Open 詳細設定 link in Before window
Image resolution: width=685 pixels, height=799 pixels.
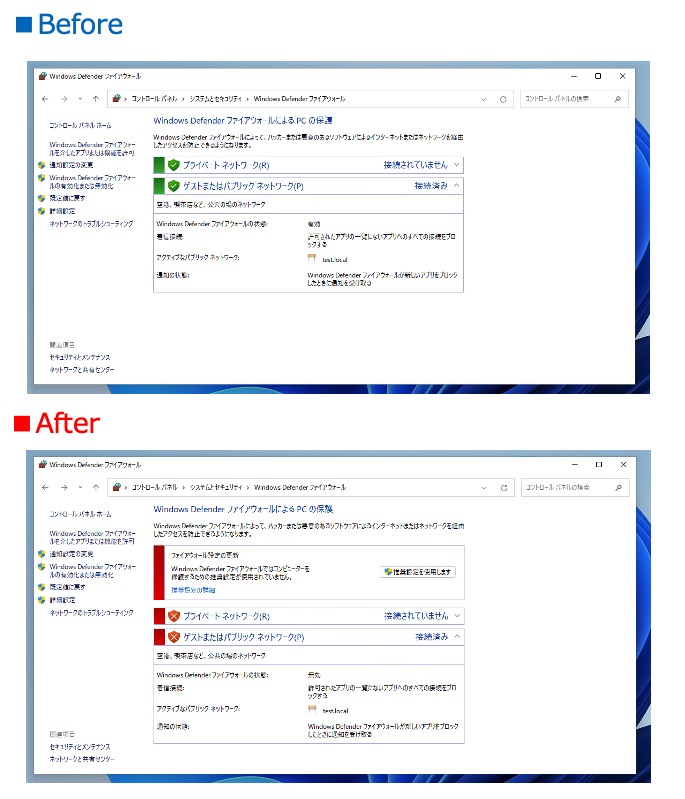62,210
